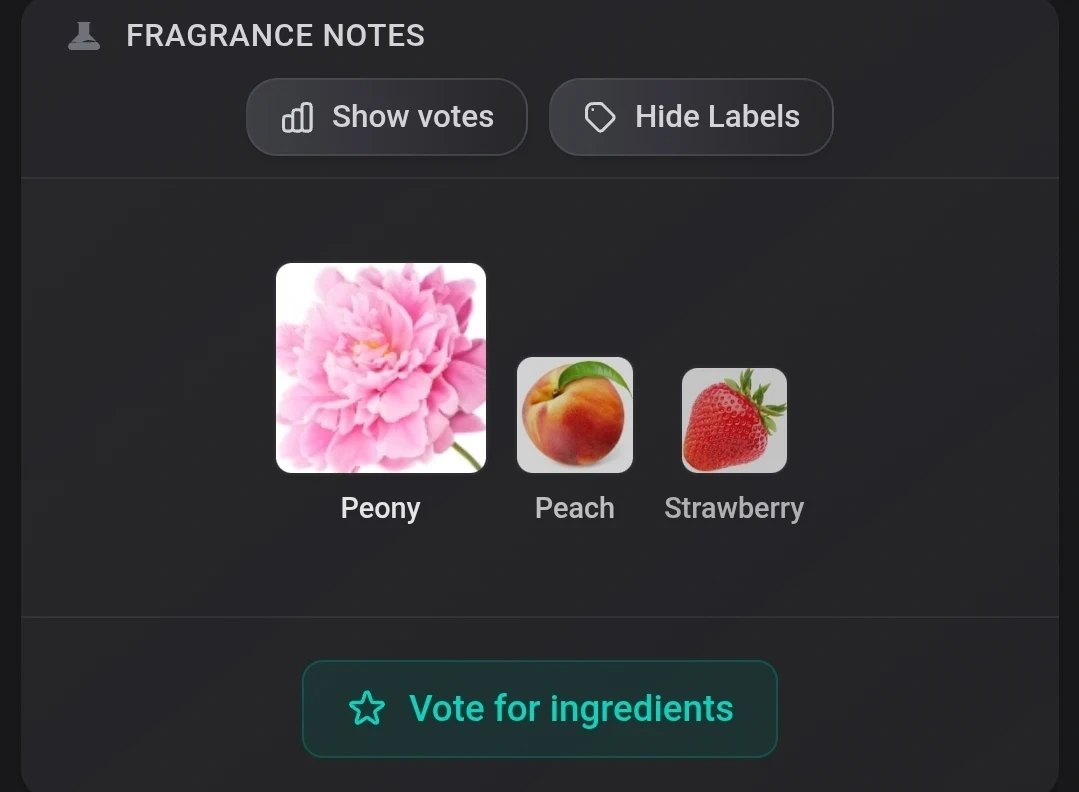Image resolution: width=1079 pixels, height=792 pixels.
Task: Click the star icon in Vote for ingredients
Action: 367,709
